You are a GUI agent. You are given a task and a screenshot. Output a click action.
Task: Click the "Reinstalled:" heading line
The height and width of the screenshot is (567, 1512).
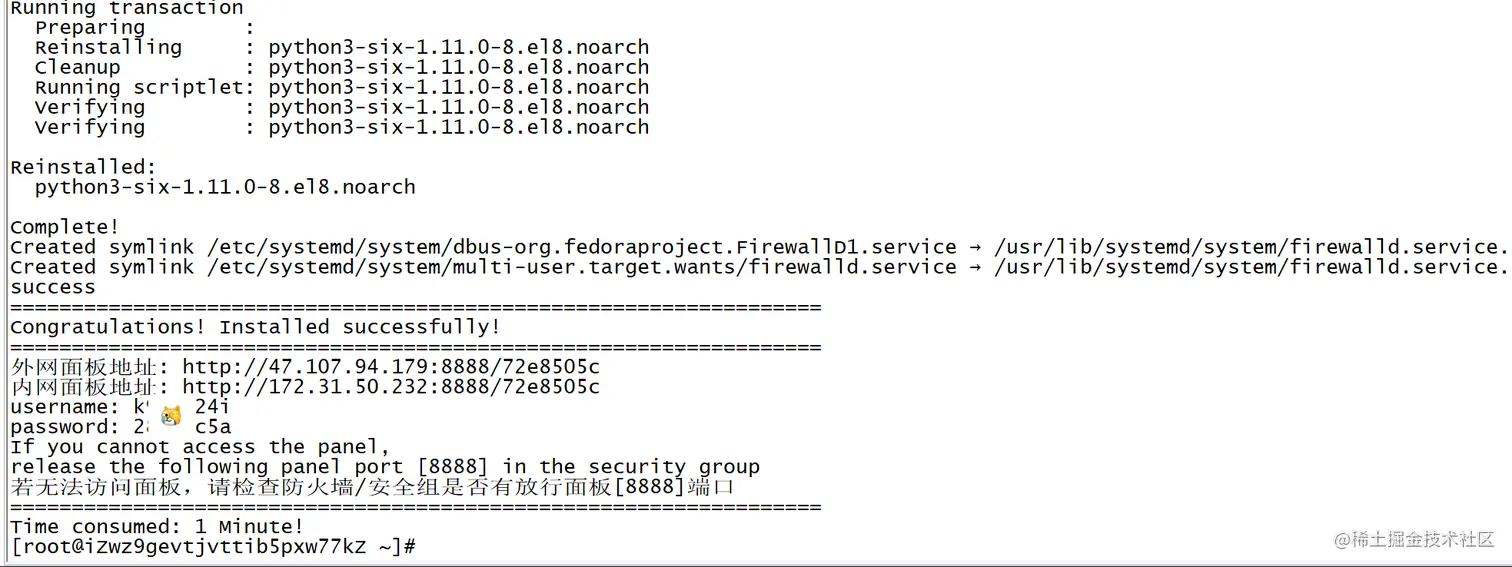point(83,167)
